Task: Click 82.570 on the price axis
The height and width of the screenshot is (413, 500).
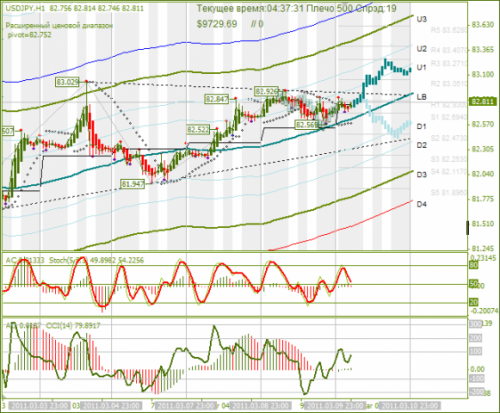Action: [483, 124]
